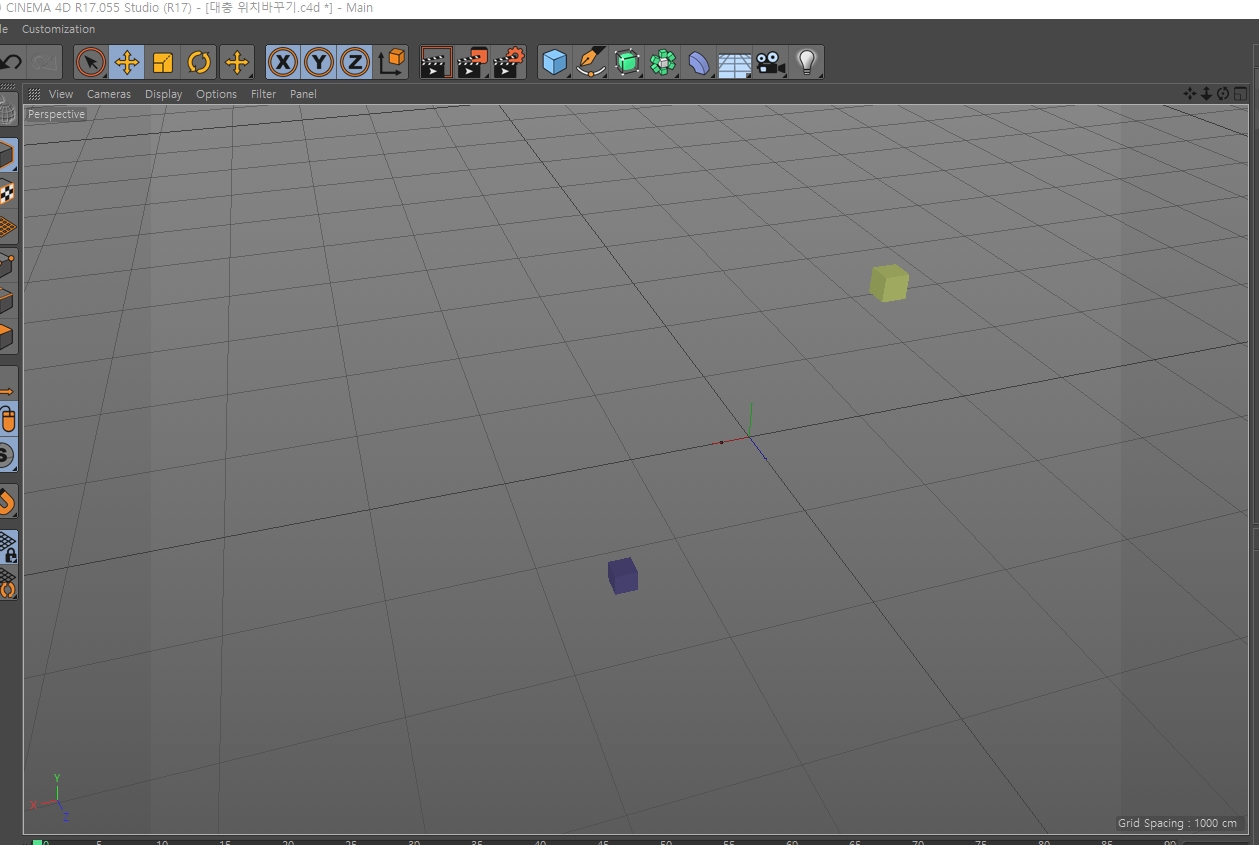Select the Live Selection tool
1259x845 pixels.
91,63
